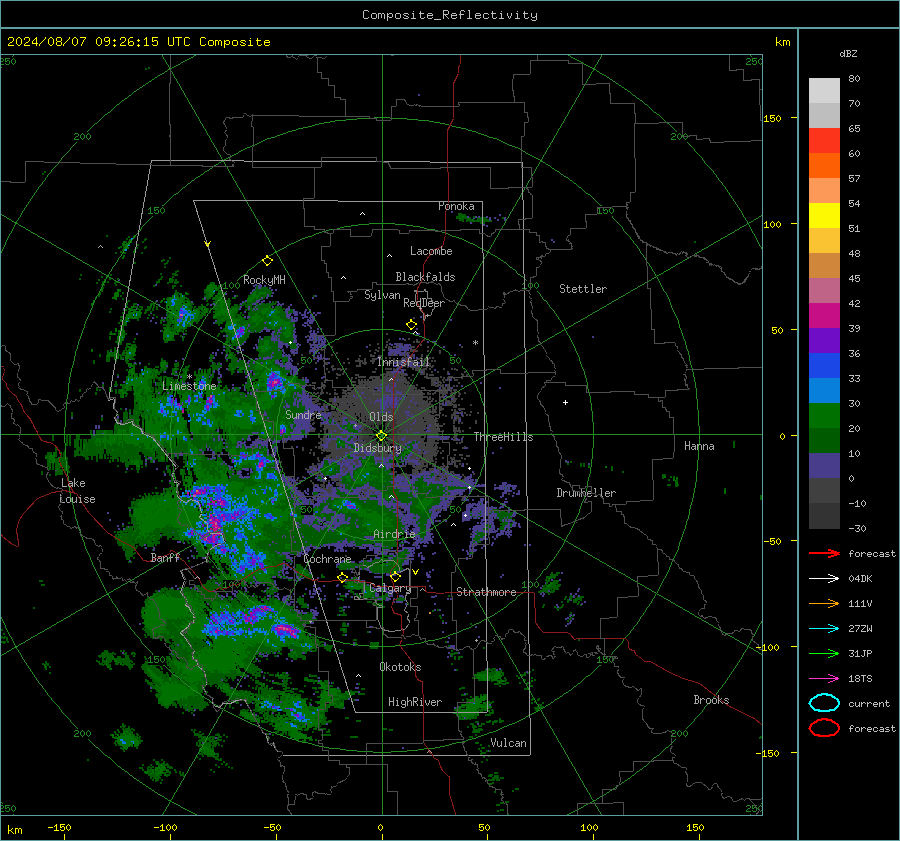Click the Vulcan city label

pos(508,743)
